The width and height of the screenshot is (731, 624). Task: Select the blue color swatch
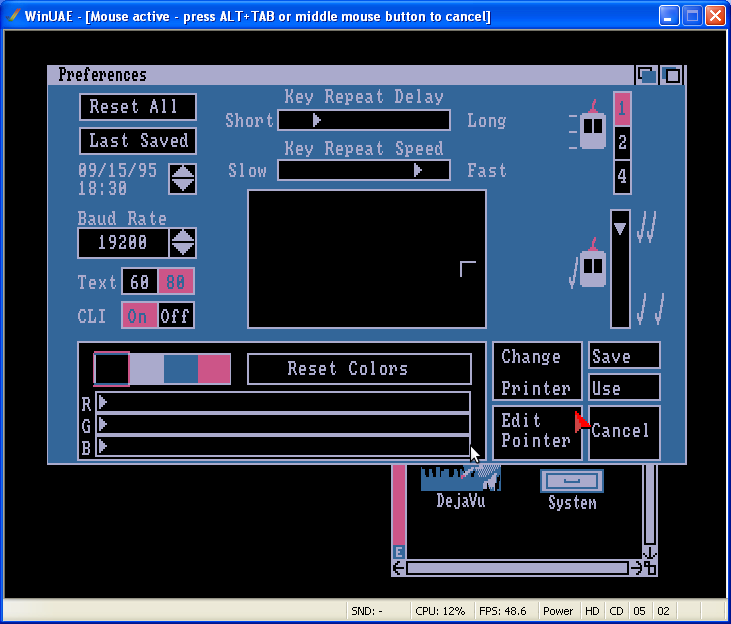[x=181, y=369]
